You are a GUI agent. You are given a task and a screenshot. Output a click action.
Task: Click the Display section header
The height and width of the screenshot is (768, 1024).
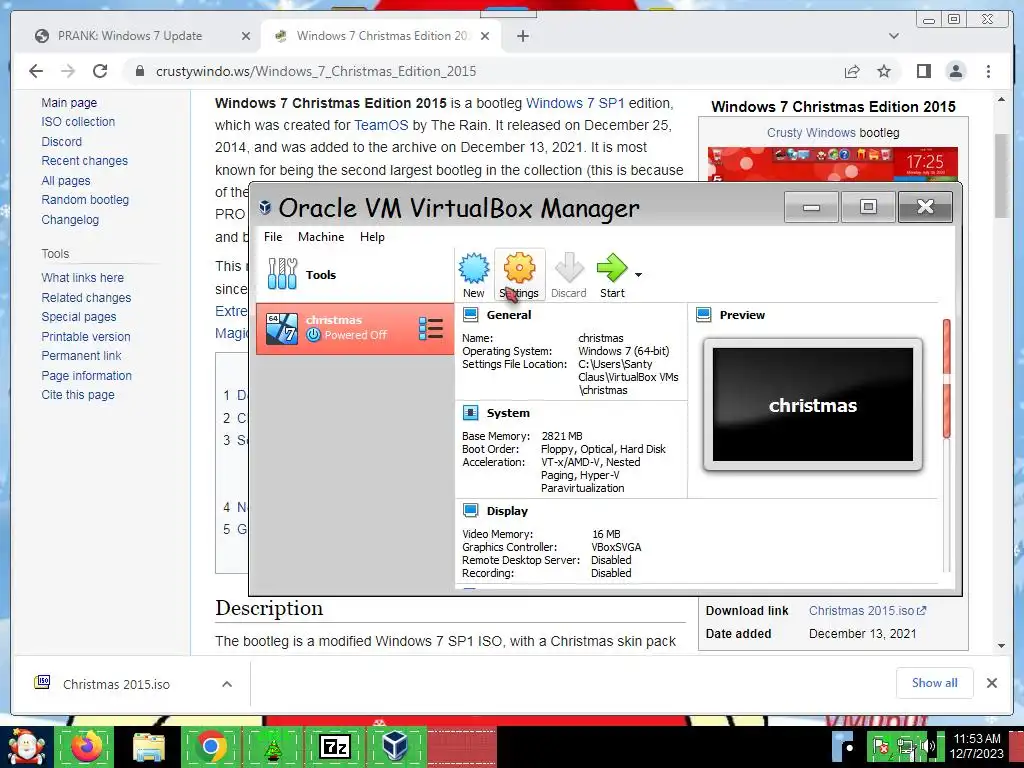[507, 511]
